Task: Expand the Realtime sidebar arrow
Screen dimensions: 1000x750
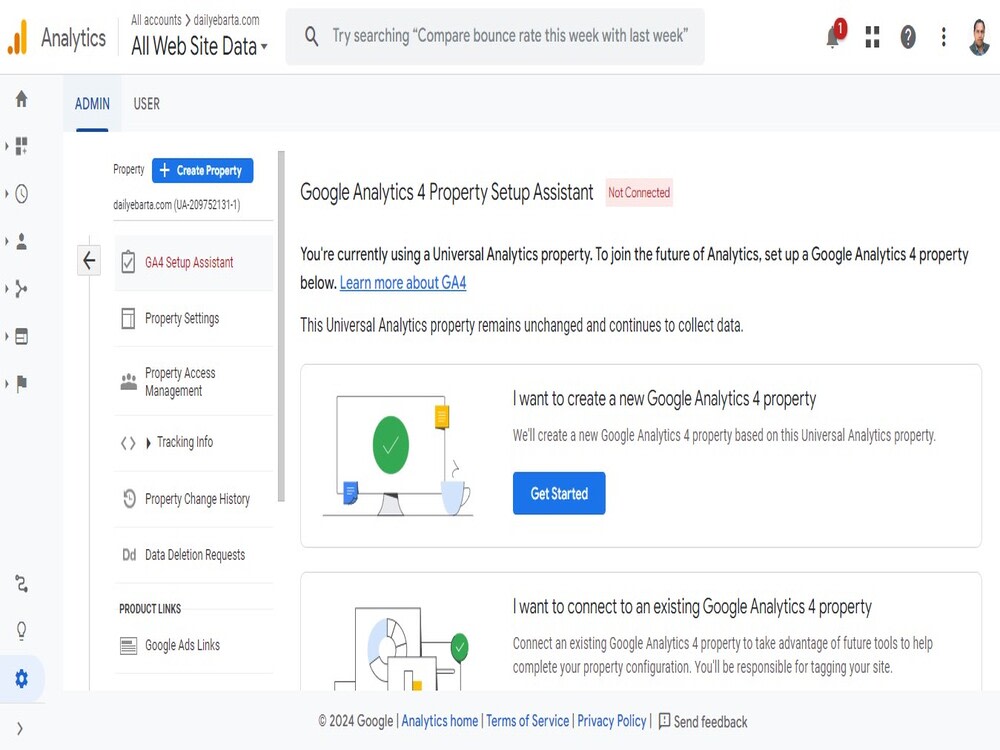Action: tap(6, 194)
